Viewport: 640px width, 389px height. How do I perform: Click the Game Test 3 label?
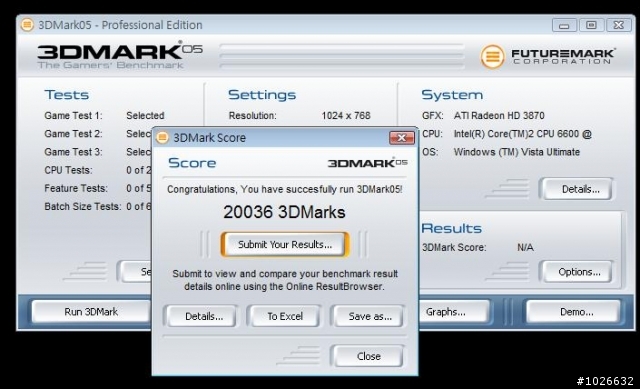click(x=73, y=152)
